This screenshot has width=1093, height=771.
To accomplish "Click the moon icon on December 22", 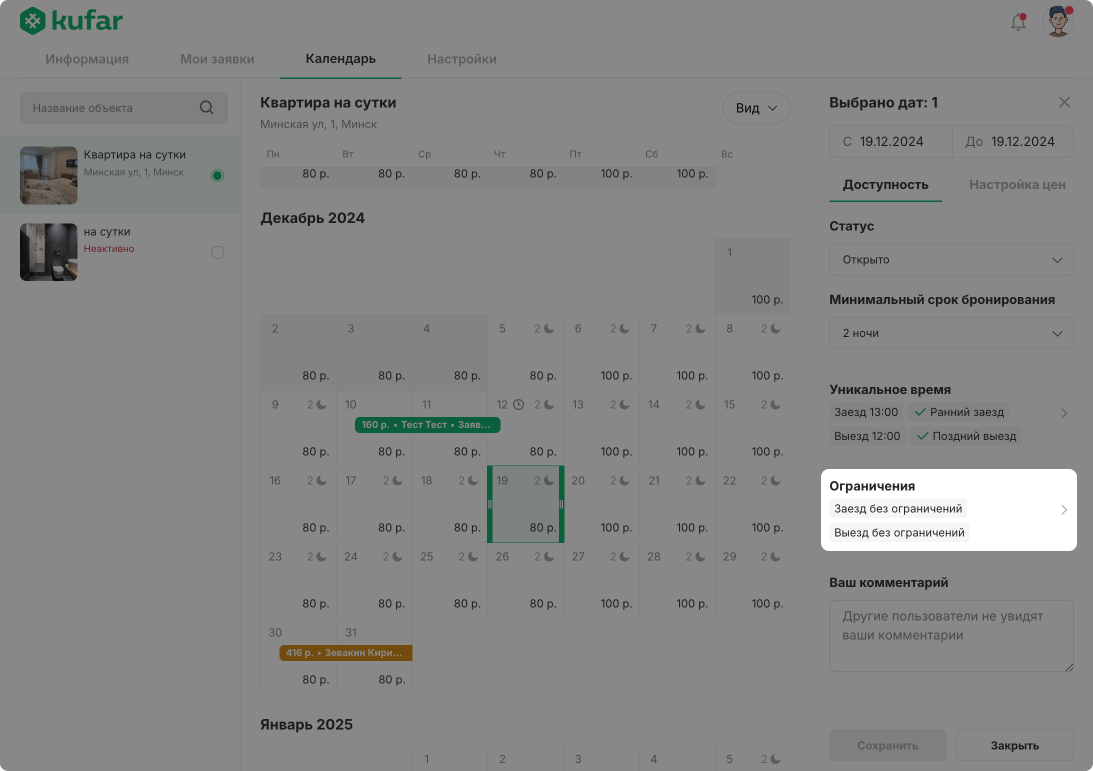I will tap(775, 480).
